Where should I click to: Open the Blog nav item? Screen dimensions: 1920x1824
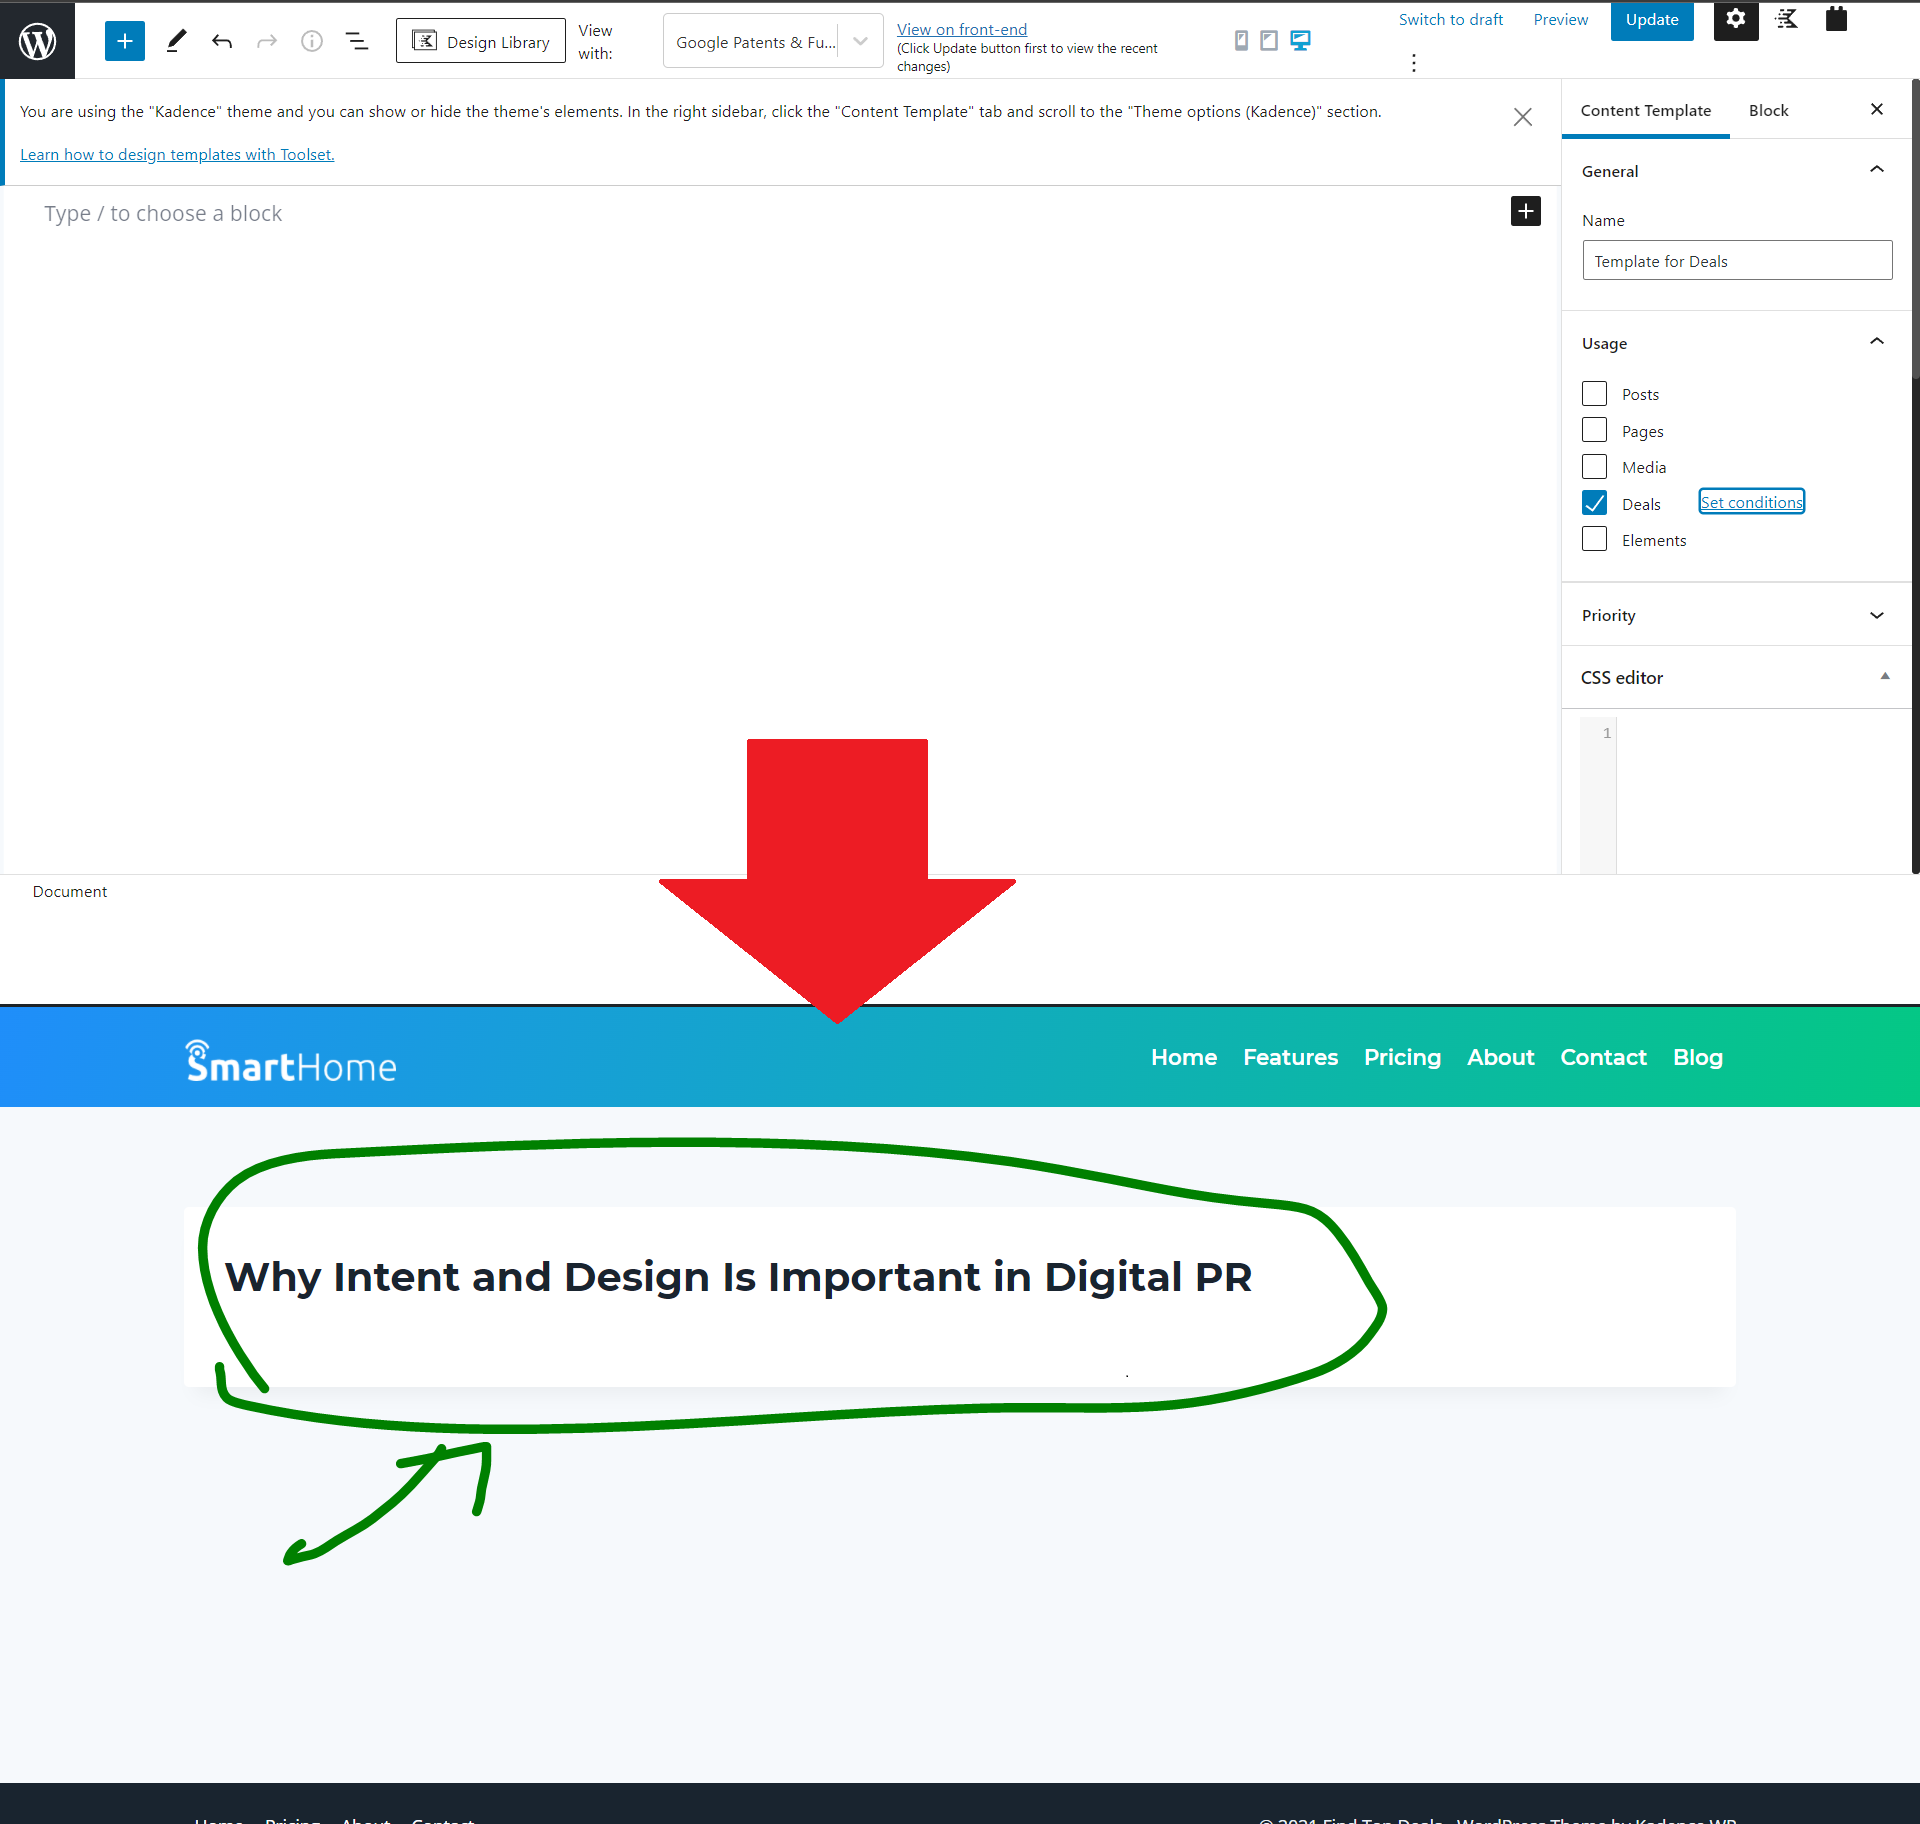[x=1698, y=1057]
